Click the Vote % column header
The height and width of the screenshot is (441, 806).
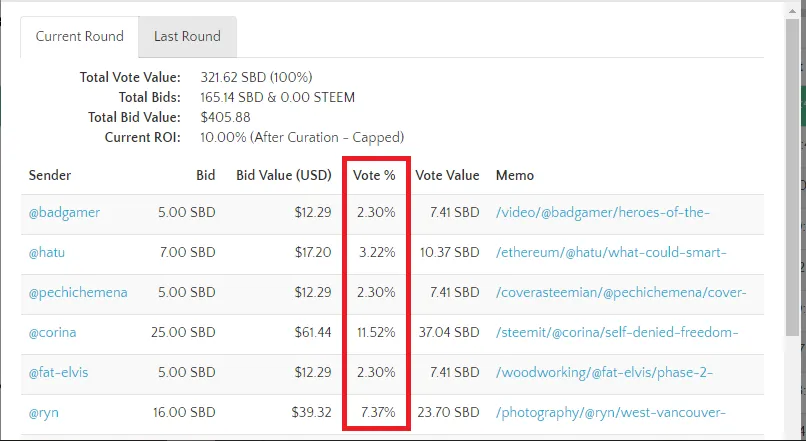[374, 175]
